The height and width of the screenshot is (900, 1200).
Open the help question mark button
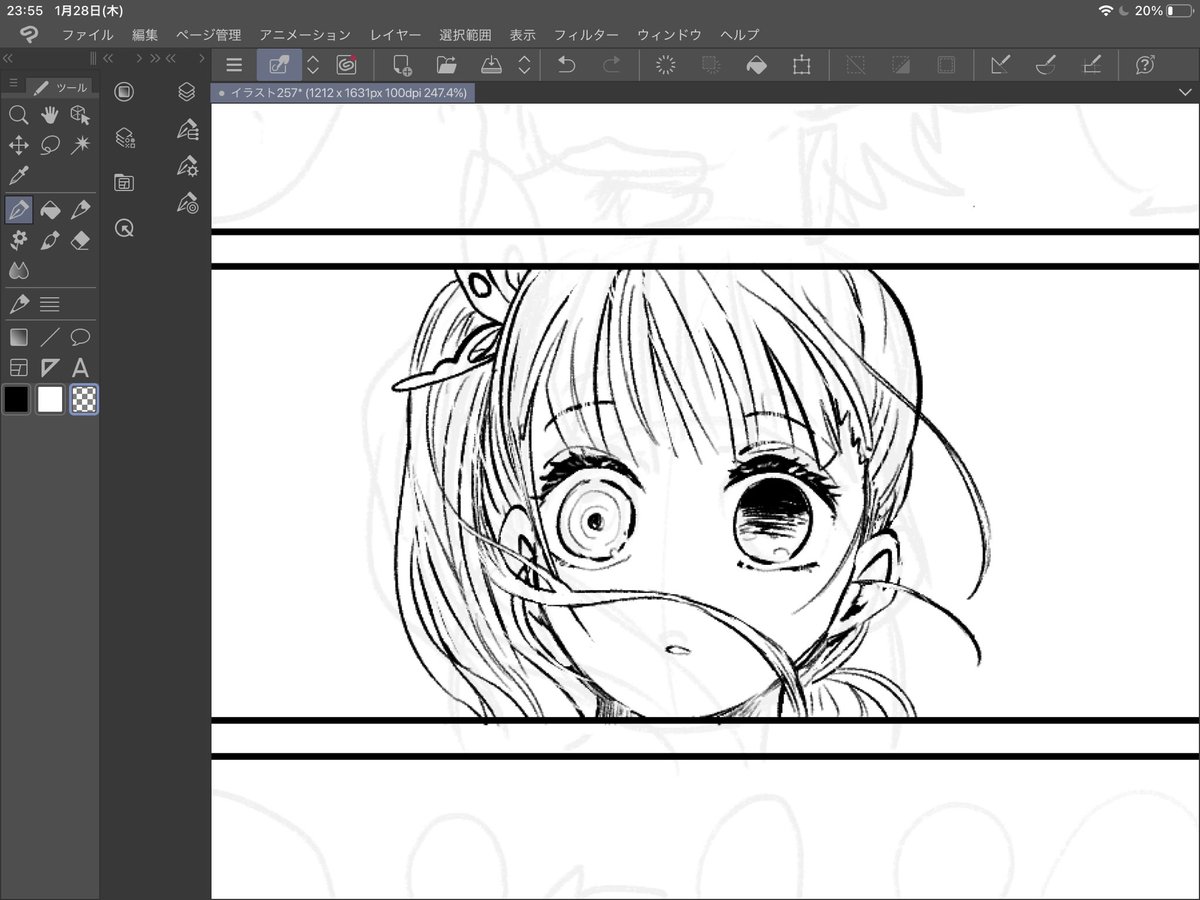tap(1146, 65)
